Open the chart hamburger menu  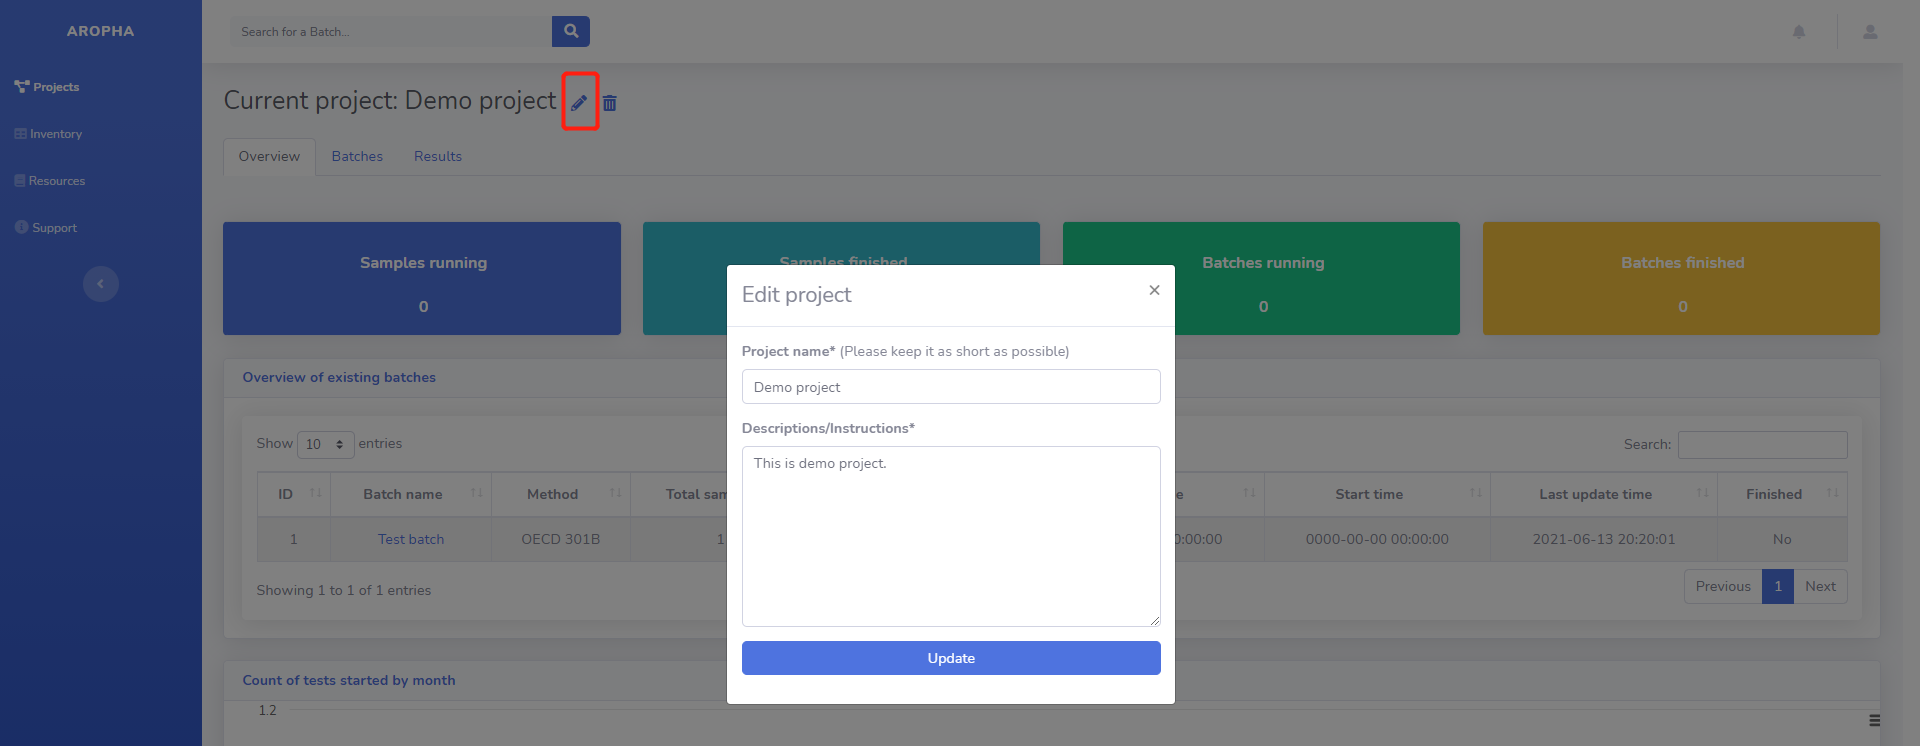click(x=1874, y=720)
